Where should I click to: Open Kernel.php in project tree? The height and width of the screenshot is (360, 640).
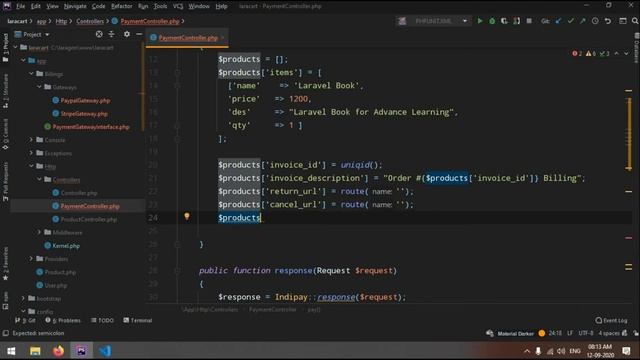click(66, 246)
